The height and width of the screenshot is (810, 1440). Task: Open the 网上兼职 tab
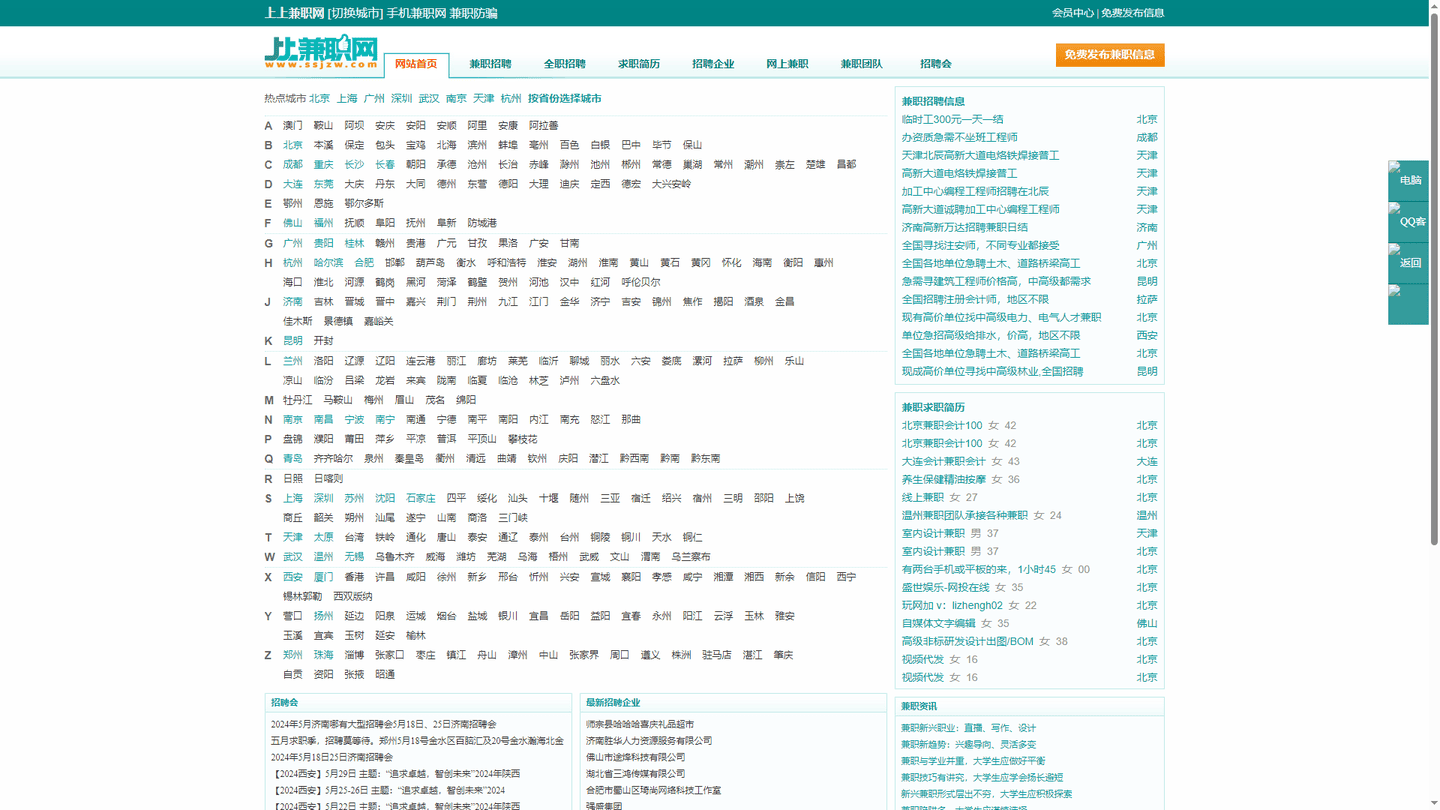tap(787, 64)
